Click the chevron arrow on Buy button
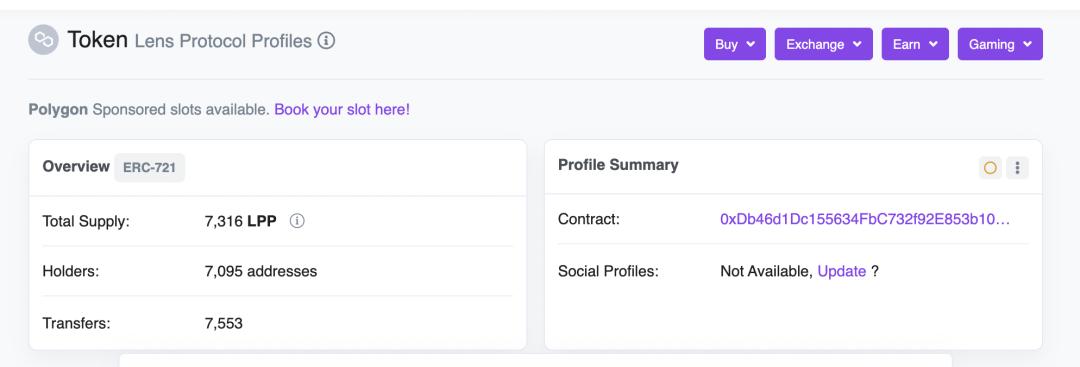 point(751,44)
